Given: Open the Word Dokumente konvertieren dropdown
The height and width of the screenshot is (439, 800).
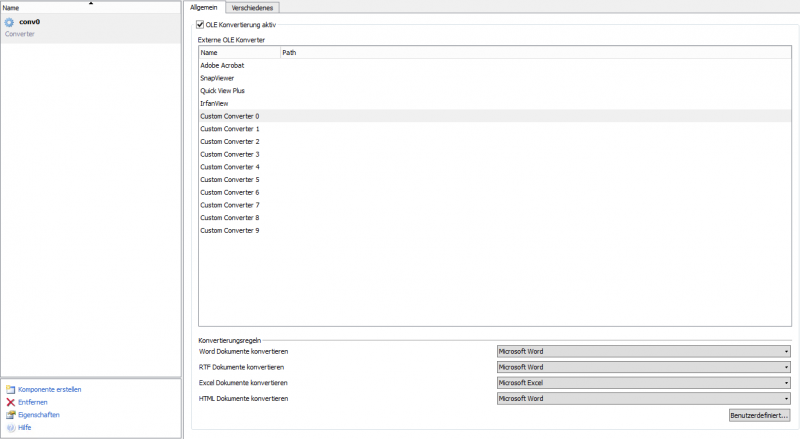Looking at the screenshot, I should [644, 351].
